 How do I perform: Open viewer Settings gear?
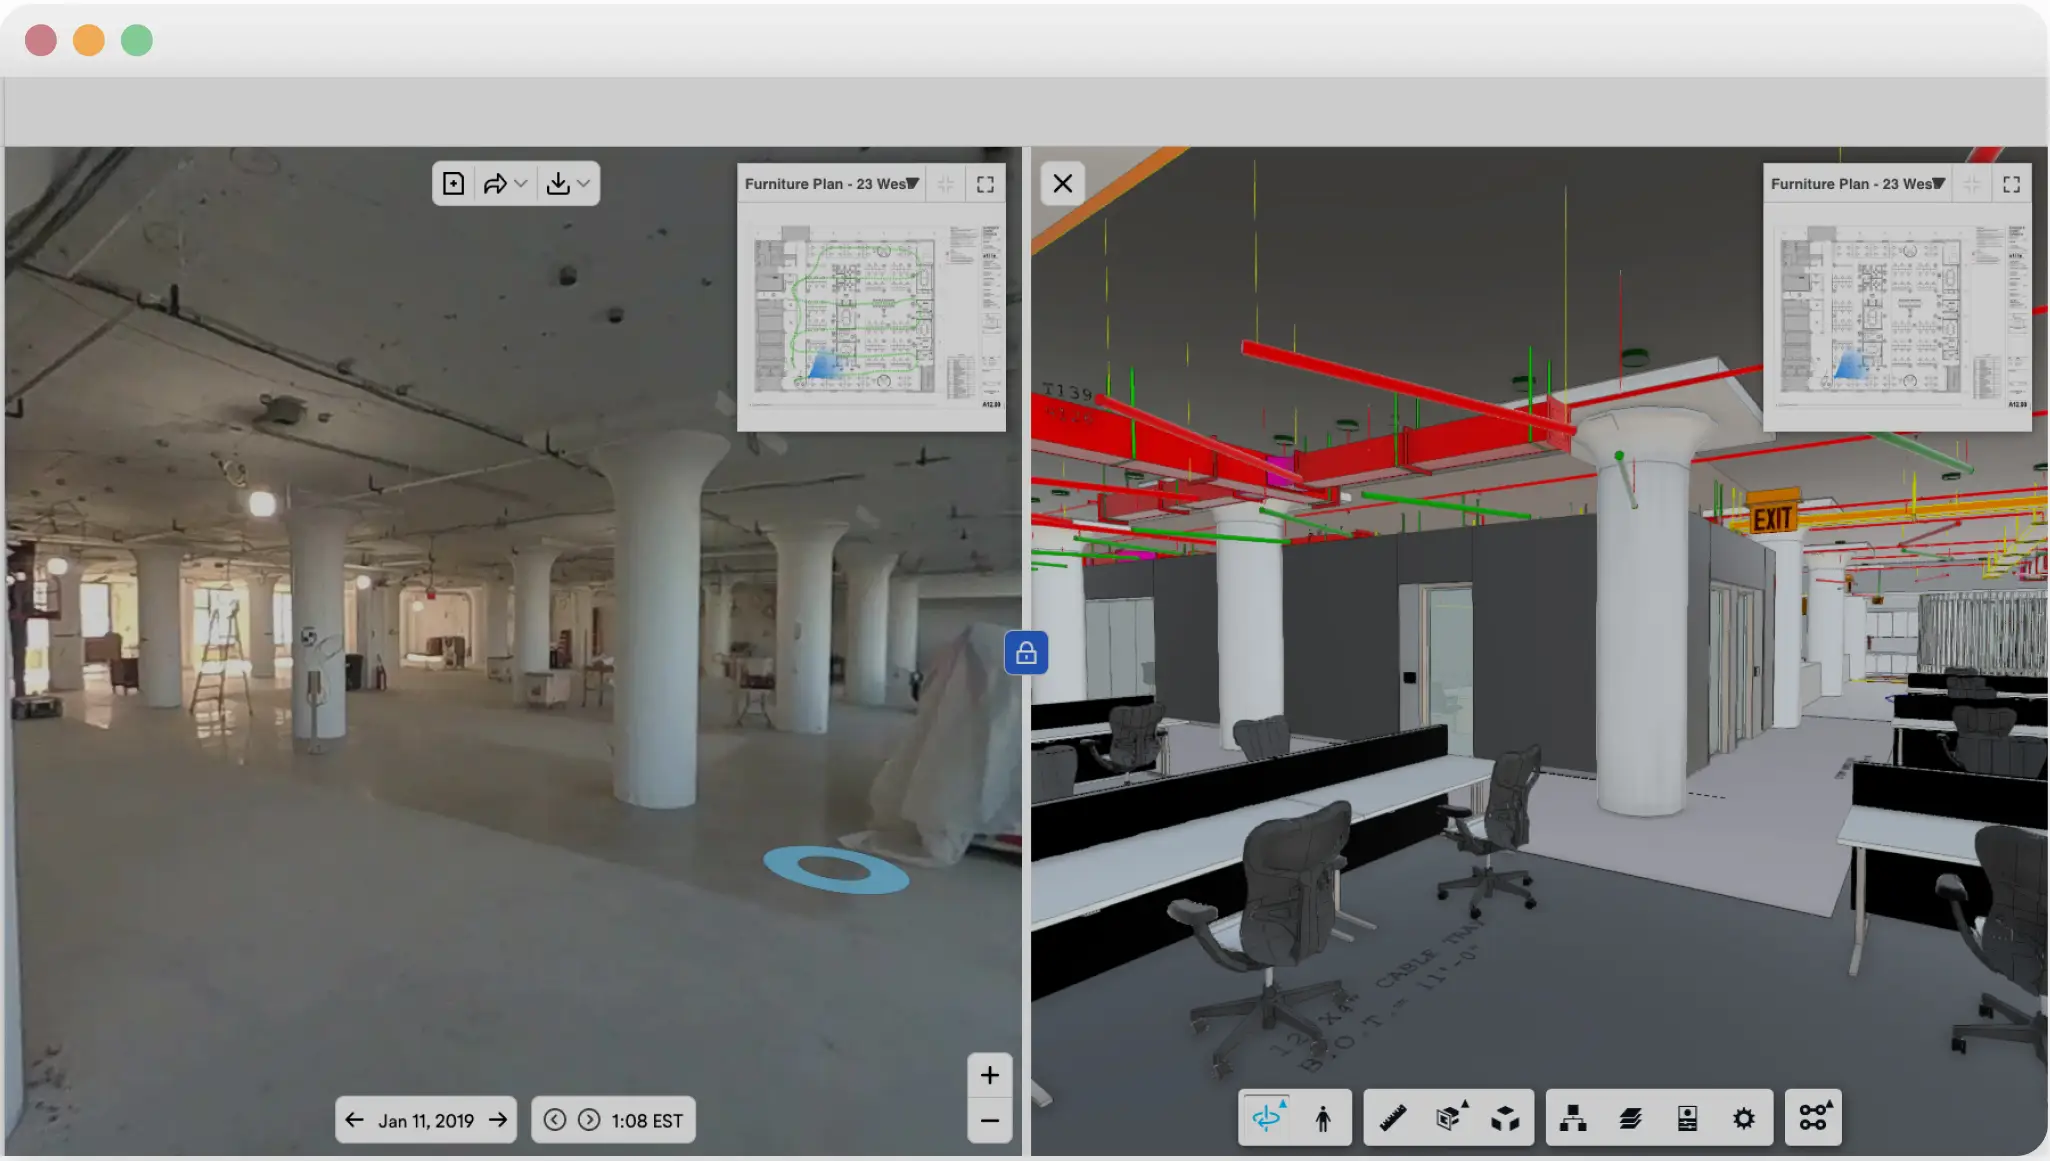(x=1743, y=1118)
